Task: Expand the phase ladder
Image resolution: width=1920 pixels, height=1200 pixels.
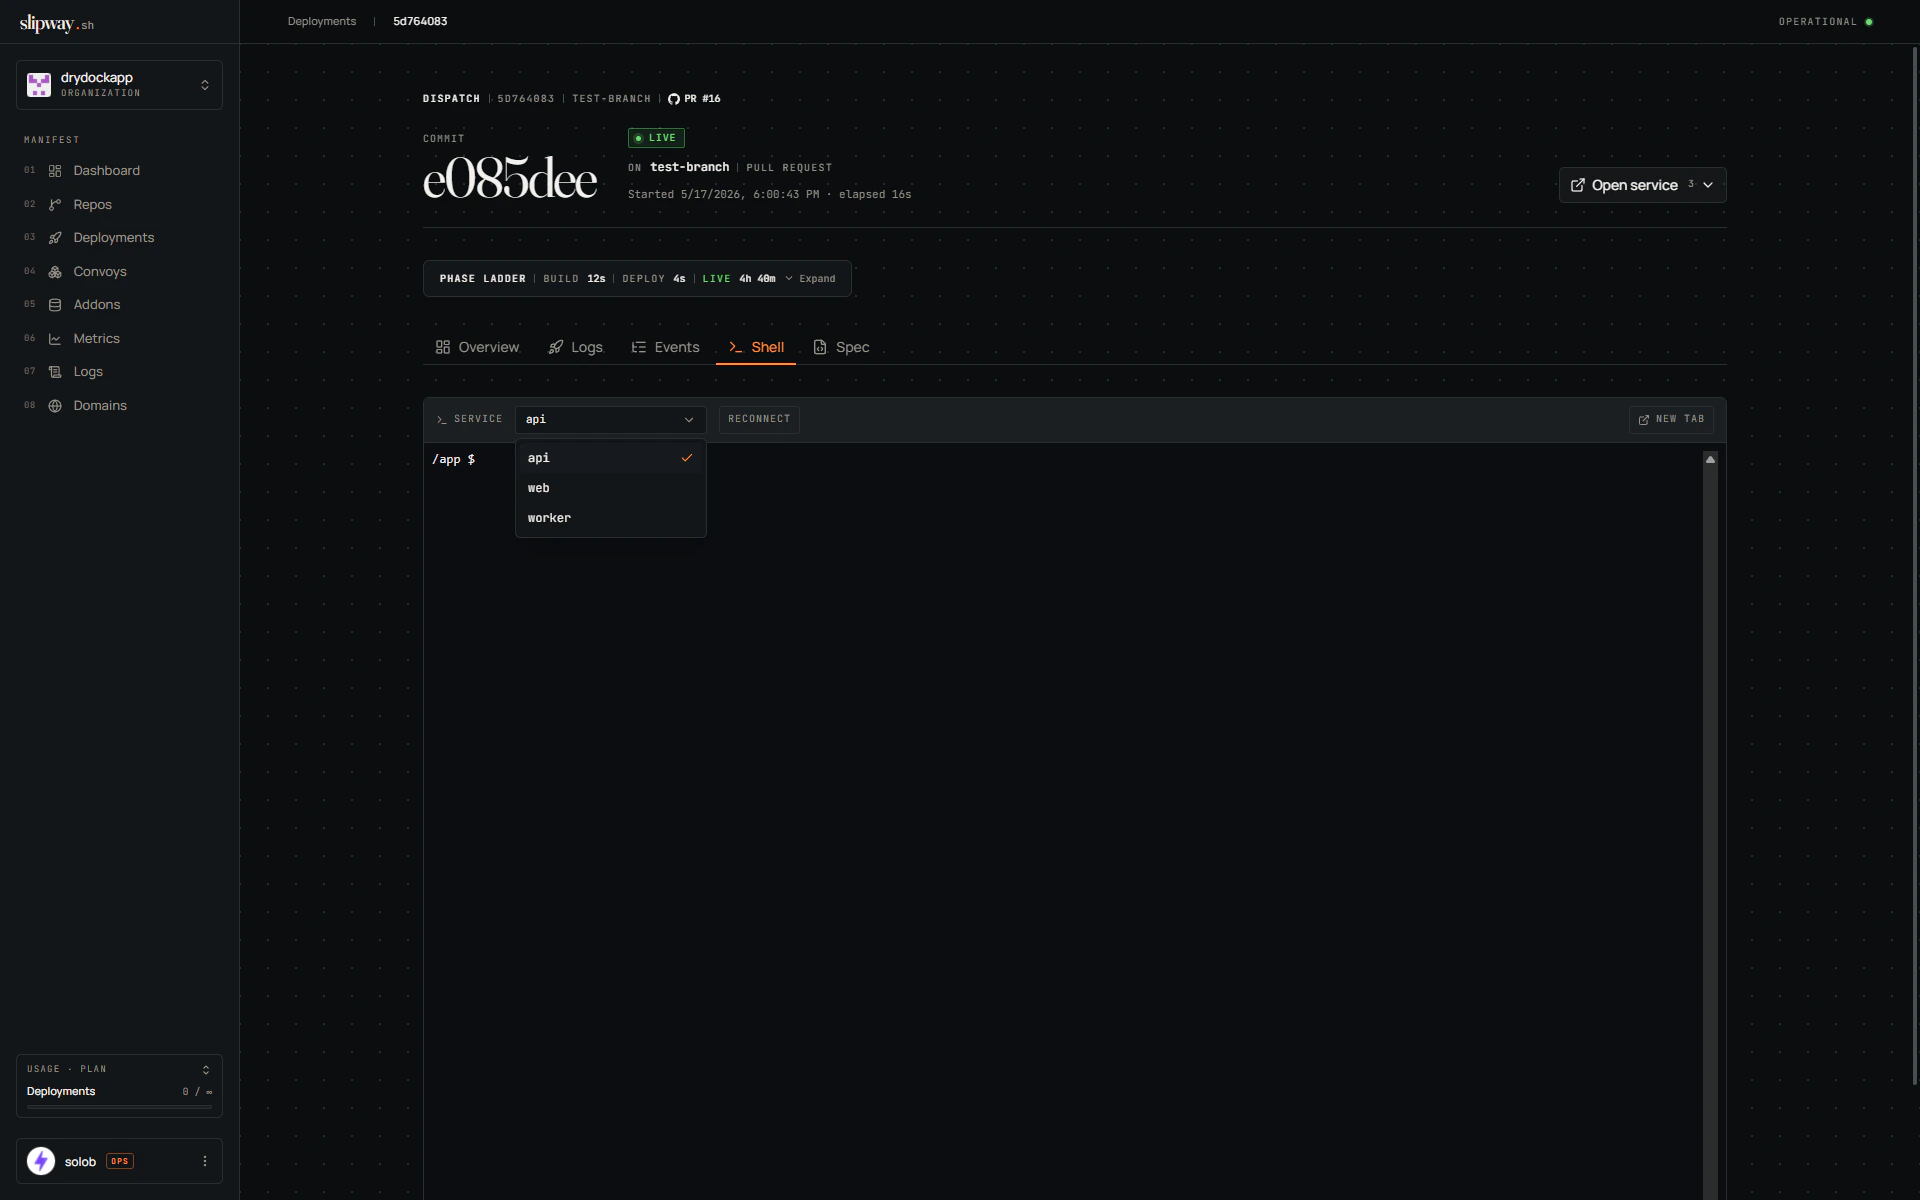Action: click(810, 279)
